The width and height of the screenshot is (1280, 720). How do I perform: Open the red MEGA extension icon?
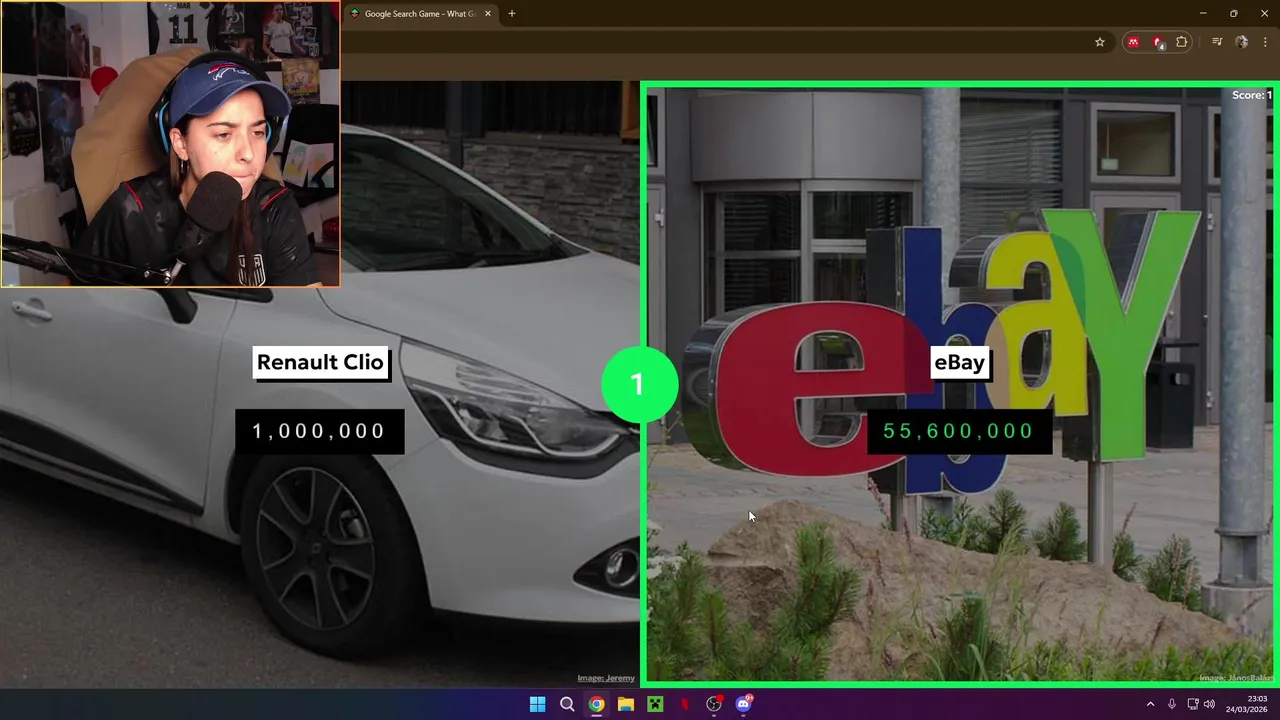pyautogui.click(x=1133, y=42)
